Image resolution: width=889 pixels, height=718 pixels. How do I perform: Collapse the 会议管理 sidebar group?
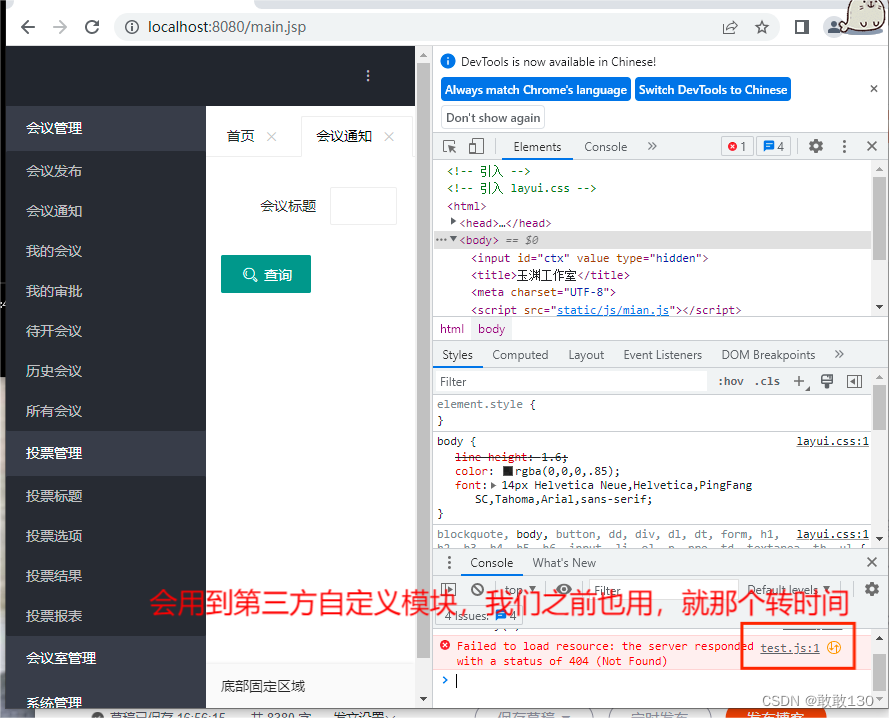[x=105, y=128]
